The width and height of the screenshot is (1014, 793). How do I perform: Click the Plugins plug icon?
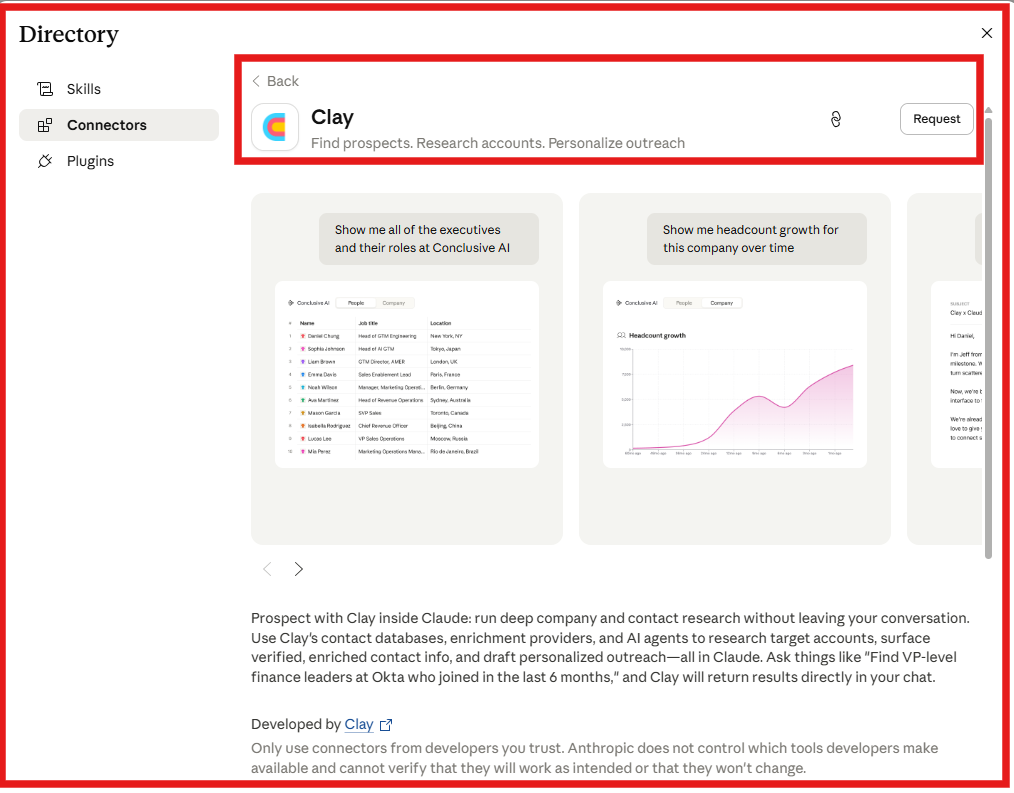[x=45, y=161]
